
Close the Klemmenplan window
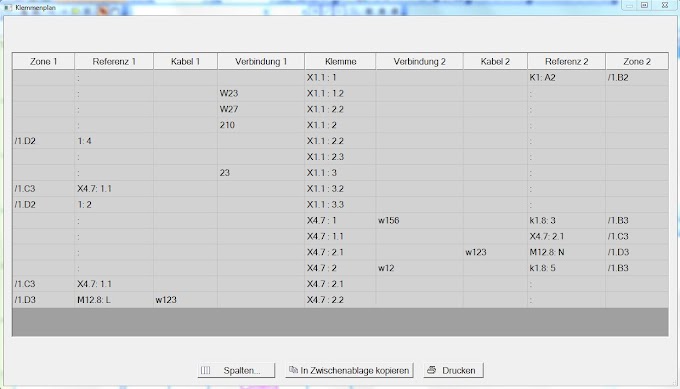pyautogui.click(x=665, y=5)
